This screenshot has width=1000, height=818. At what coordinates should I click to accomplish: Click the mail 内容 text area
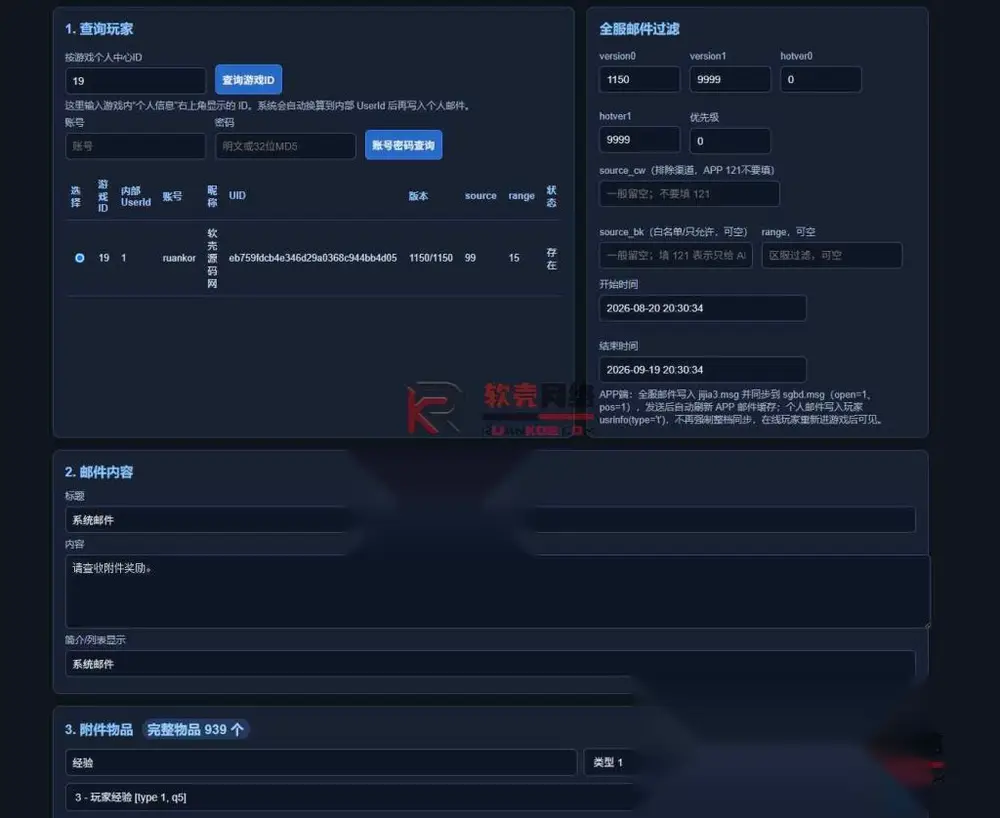pos(497,591)
